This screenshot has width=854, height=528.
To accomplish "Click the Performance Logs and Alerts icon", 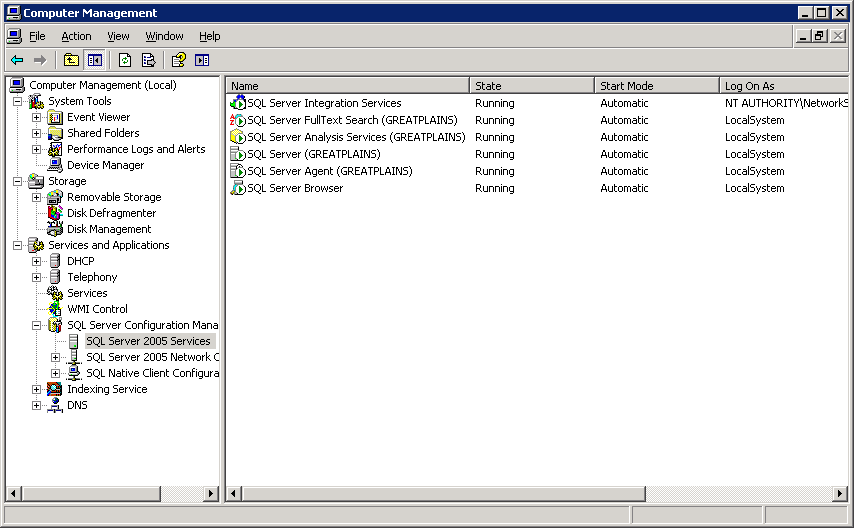I will (55, 149).
